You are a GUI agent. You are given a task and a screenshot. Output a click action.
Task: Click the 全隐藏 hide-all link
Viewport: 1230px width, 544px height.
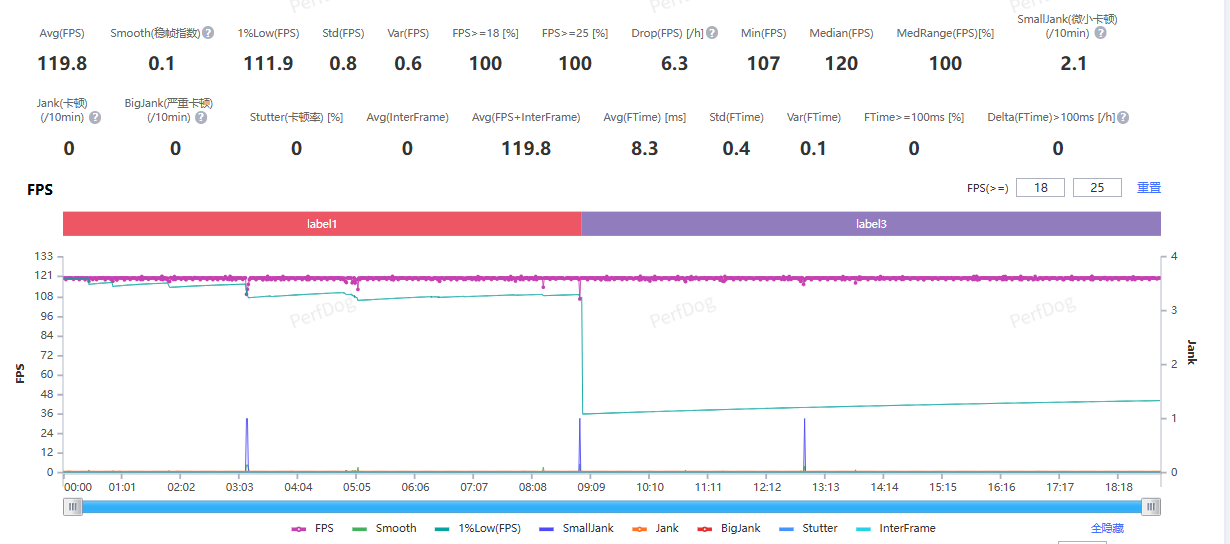(1108, 528)
